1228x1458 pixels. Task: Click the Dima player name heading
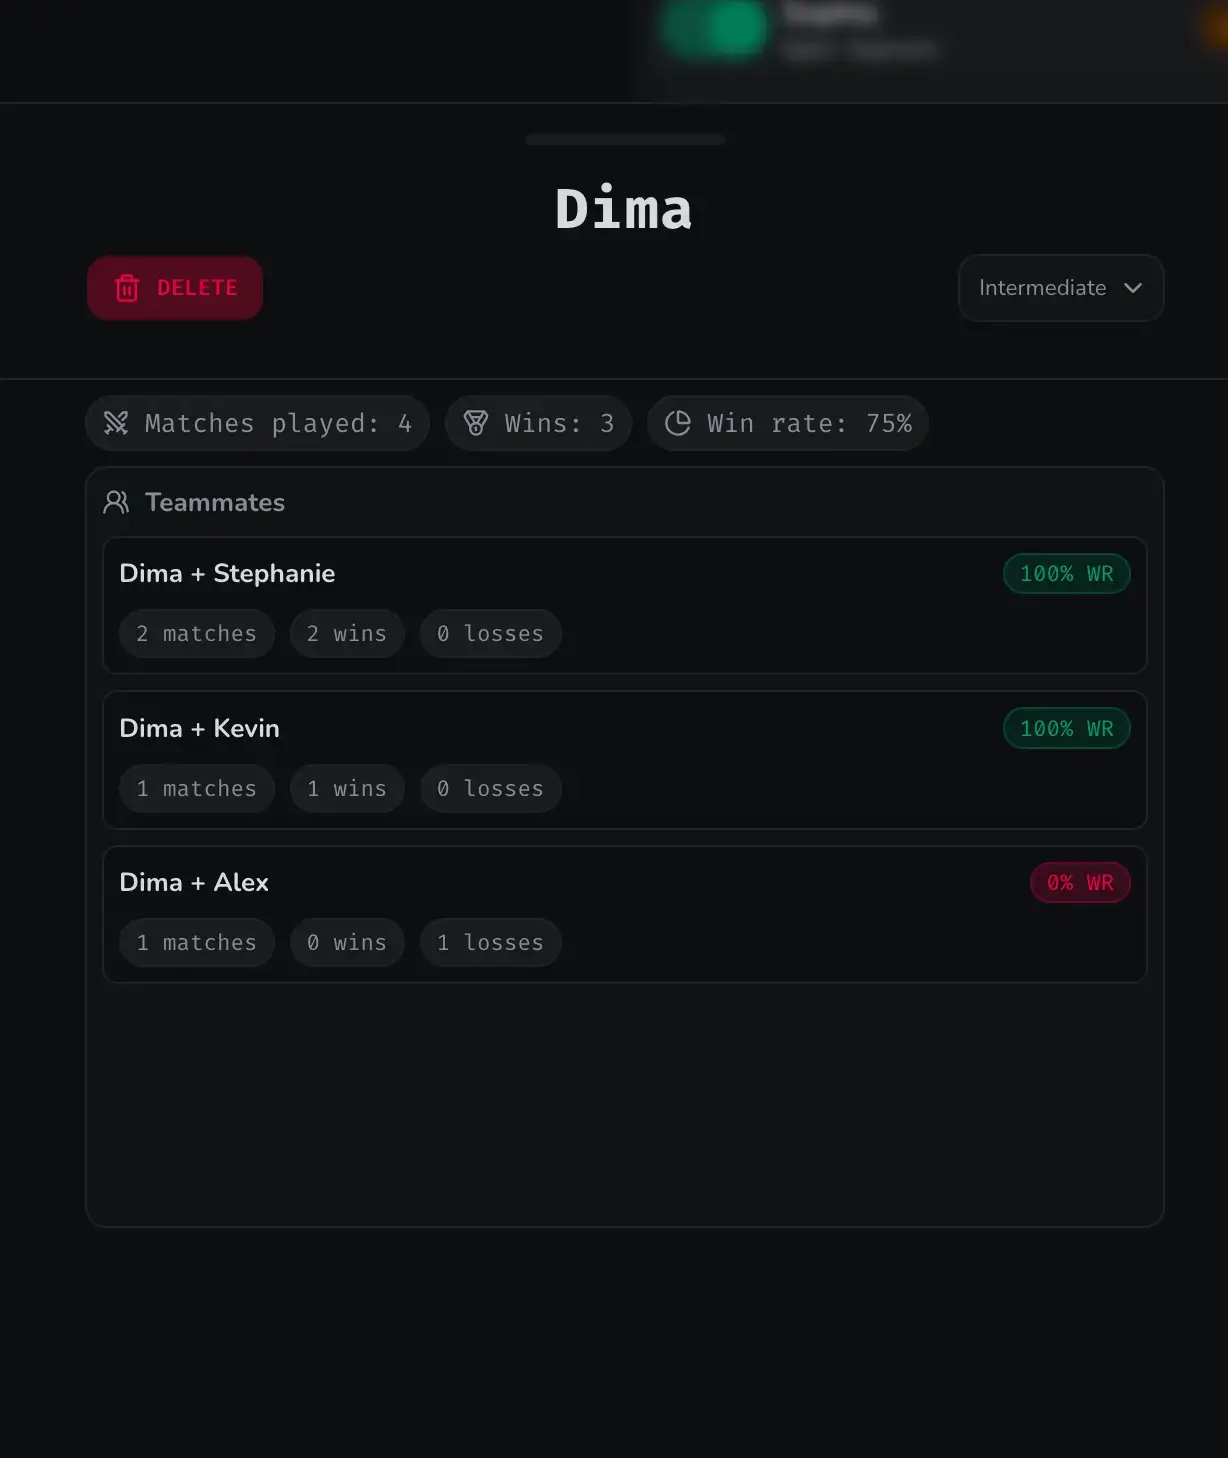tap(624, 207)
